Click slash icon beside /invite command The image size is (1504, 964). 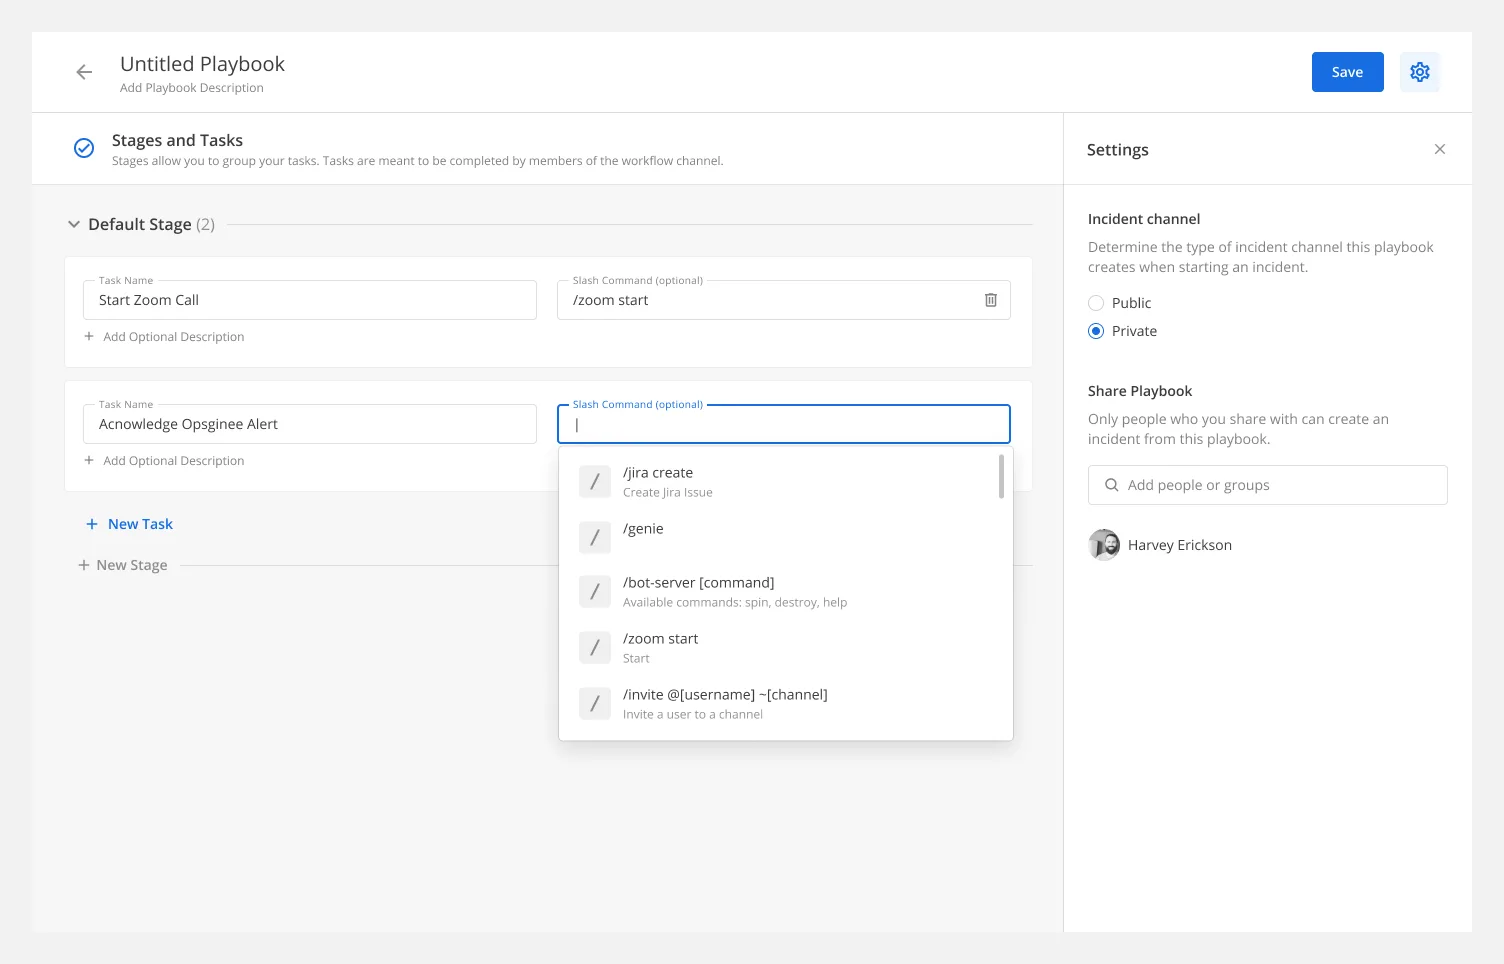tap(595, 704)
